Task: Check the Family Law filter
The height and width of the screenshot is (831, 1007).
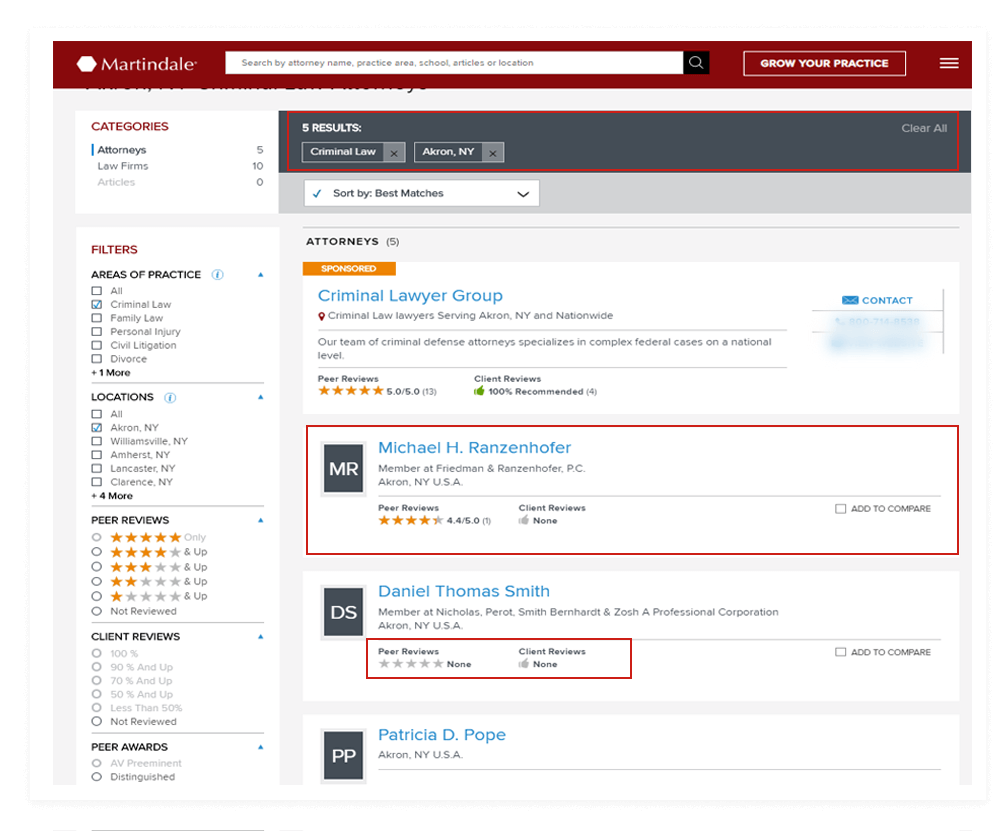Action: click(96, 318)
